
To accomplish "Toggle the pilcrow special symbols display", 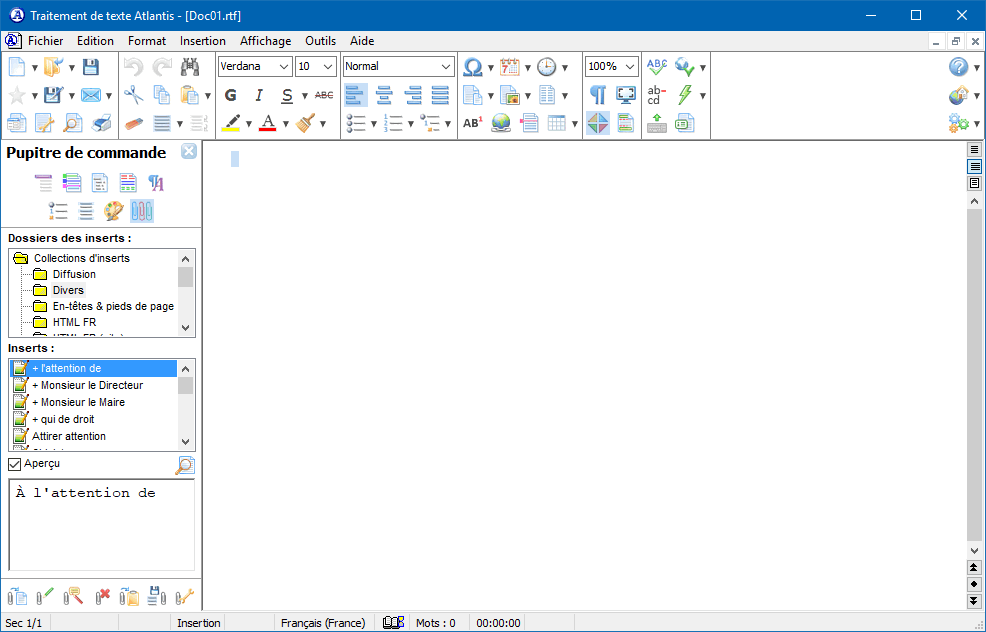I will [x=598, y=95].
